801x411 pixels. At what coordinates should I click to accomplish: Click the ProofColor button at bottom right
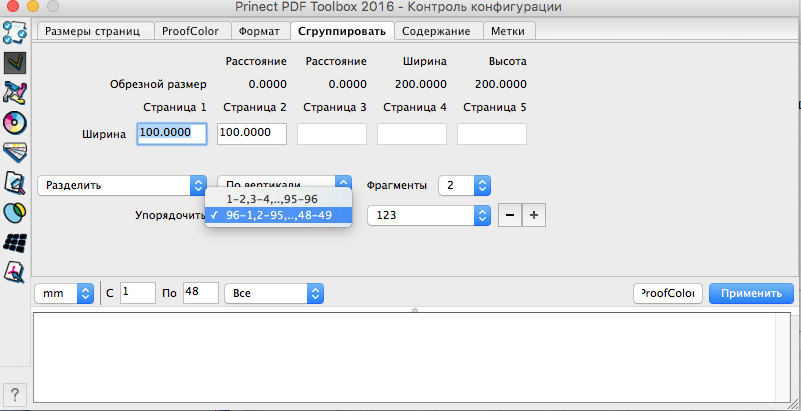click(668, 294)
